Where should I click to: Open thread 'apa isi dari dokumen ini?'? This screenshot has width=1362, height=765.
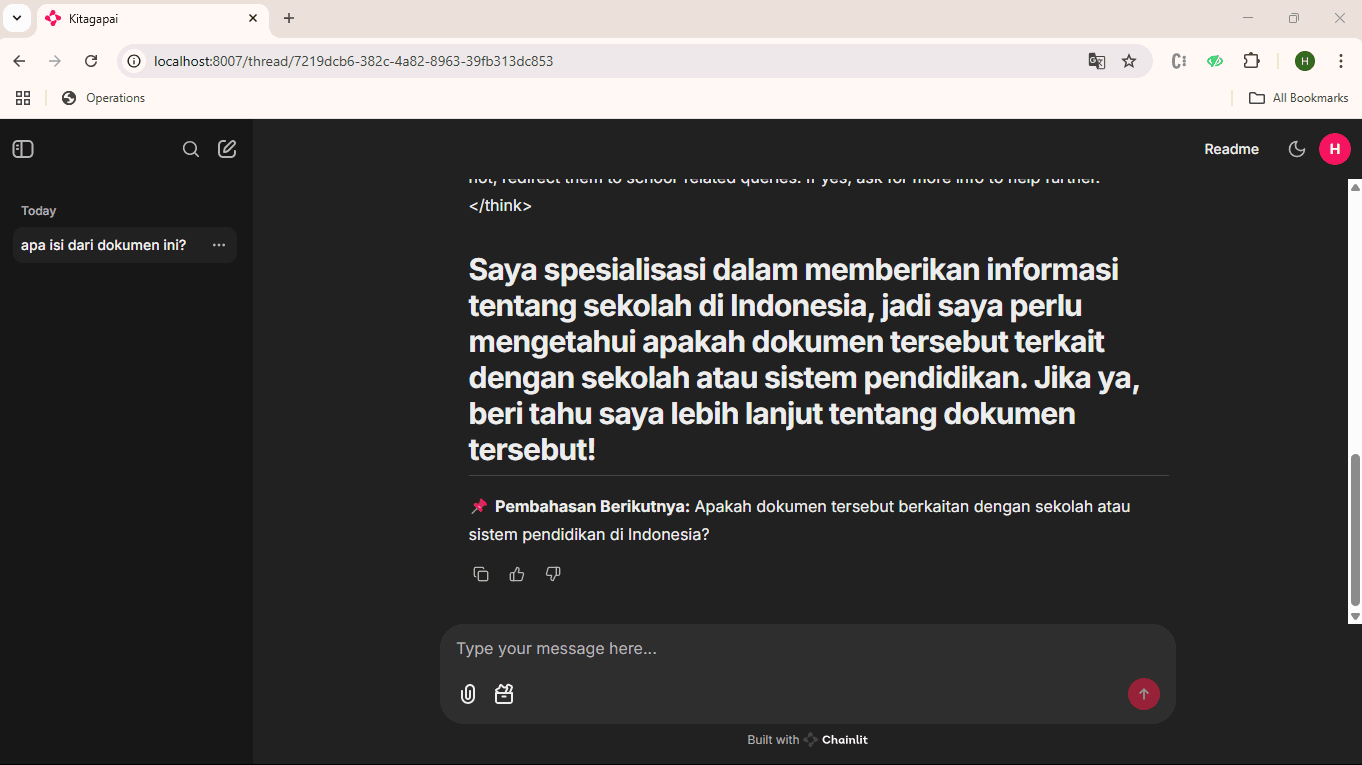(104, 245)
